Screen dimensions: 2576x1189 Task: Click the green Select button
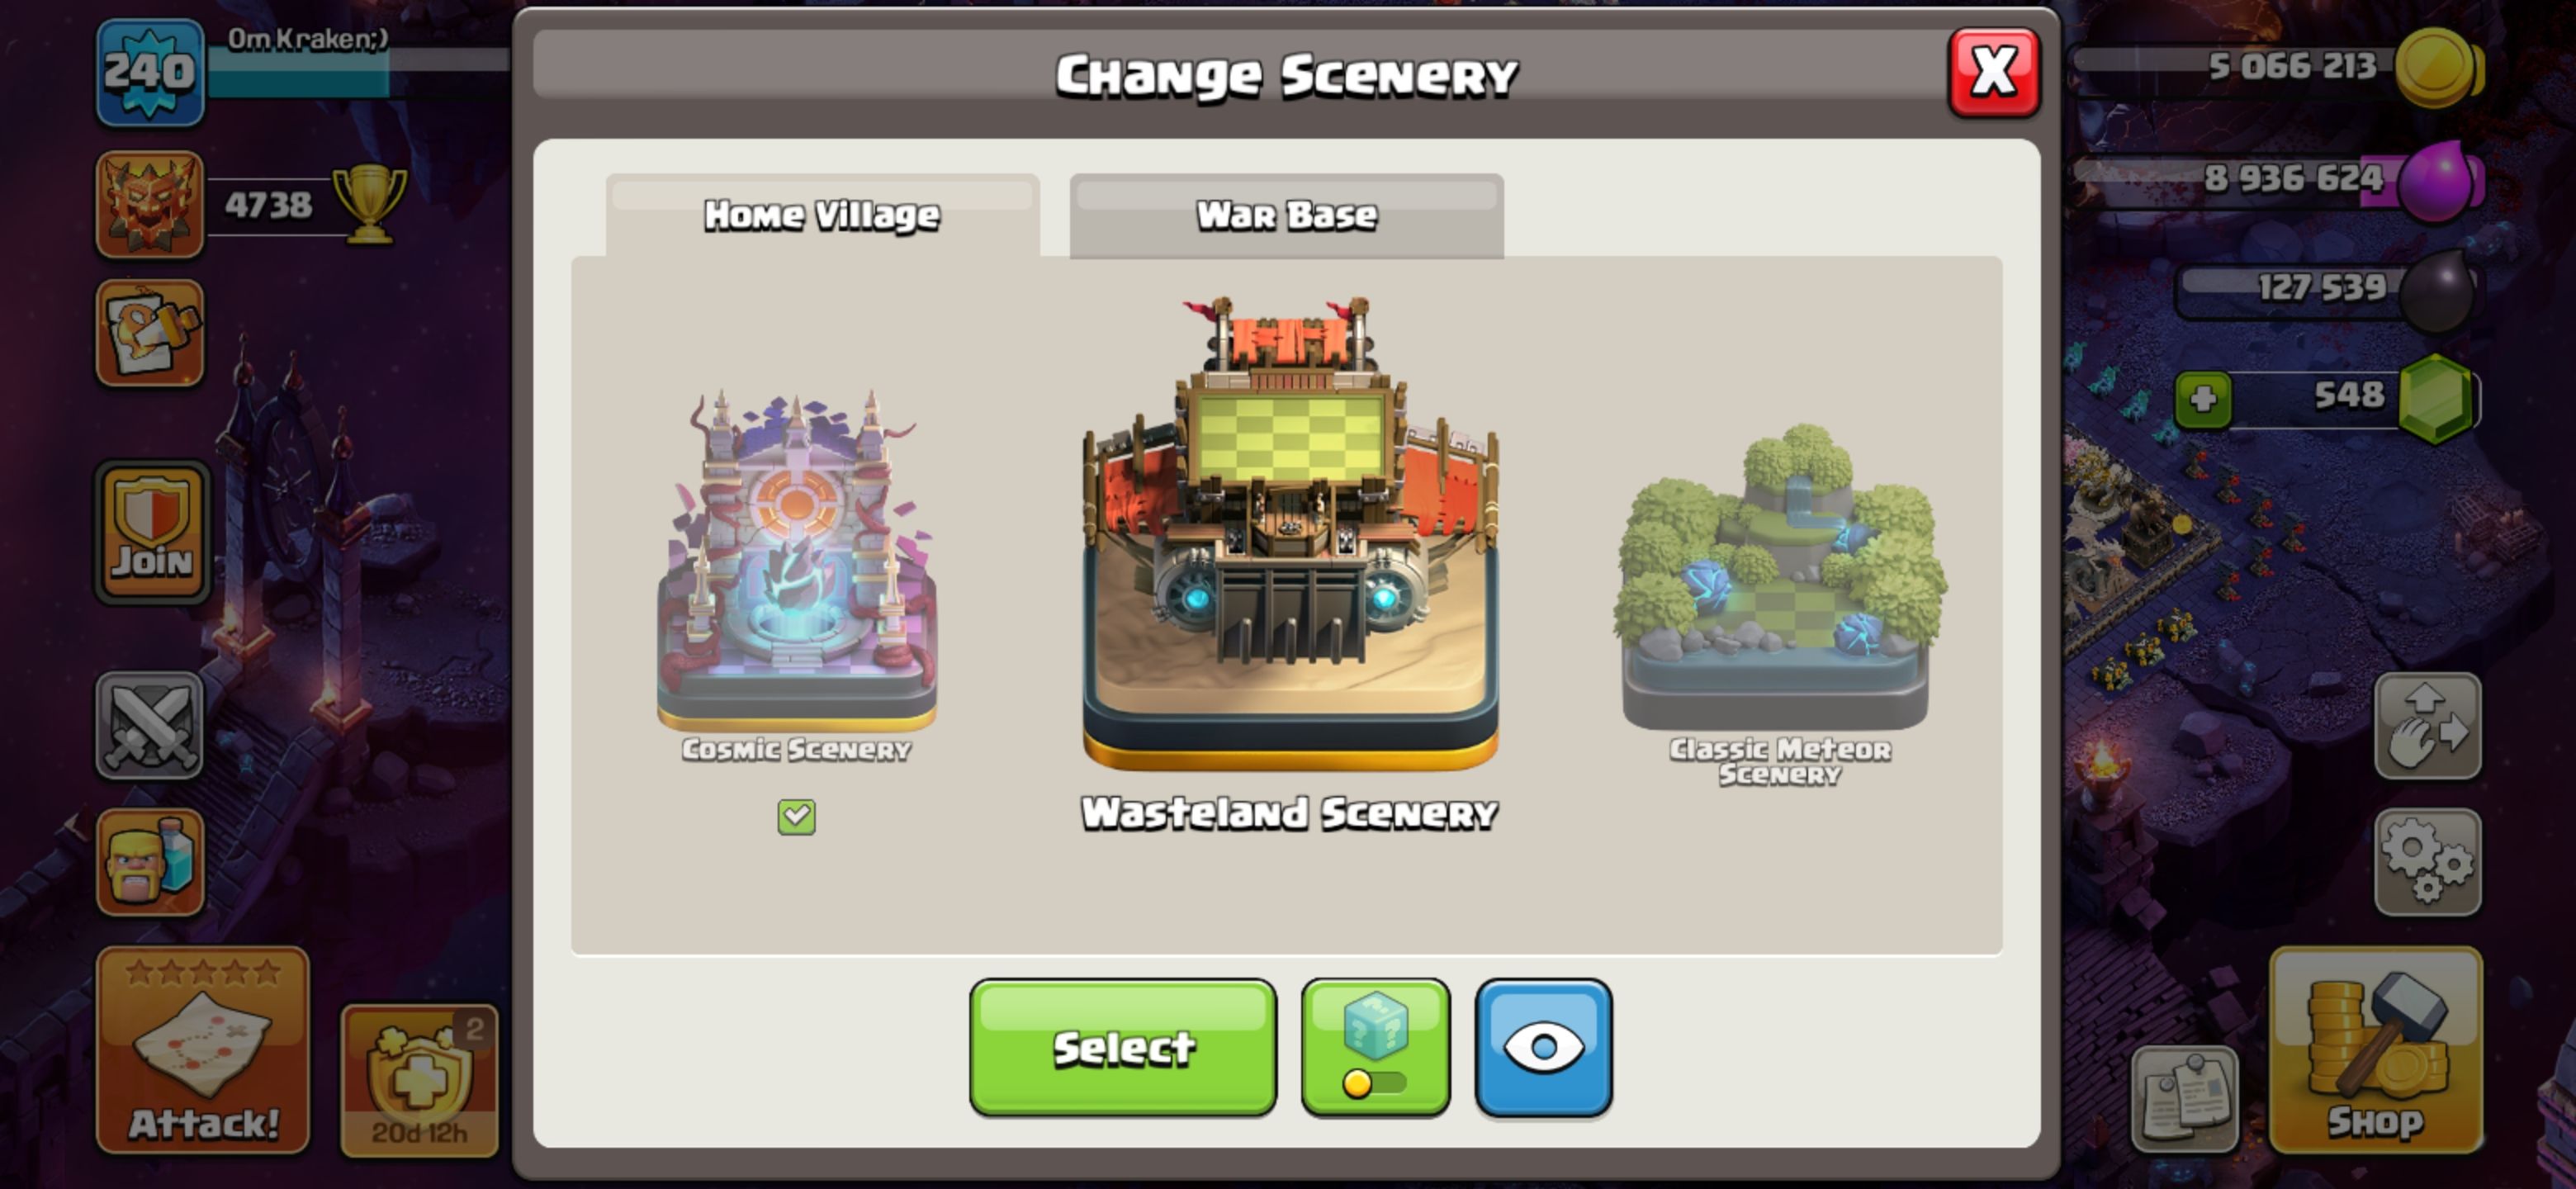tap(1122, 1047)
